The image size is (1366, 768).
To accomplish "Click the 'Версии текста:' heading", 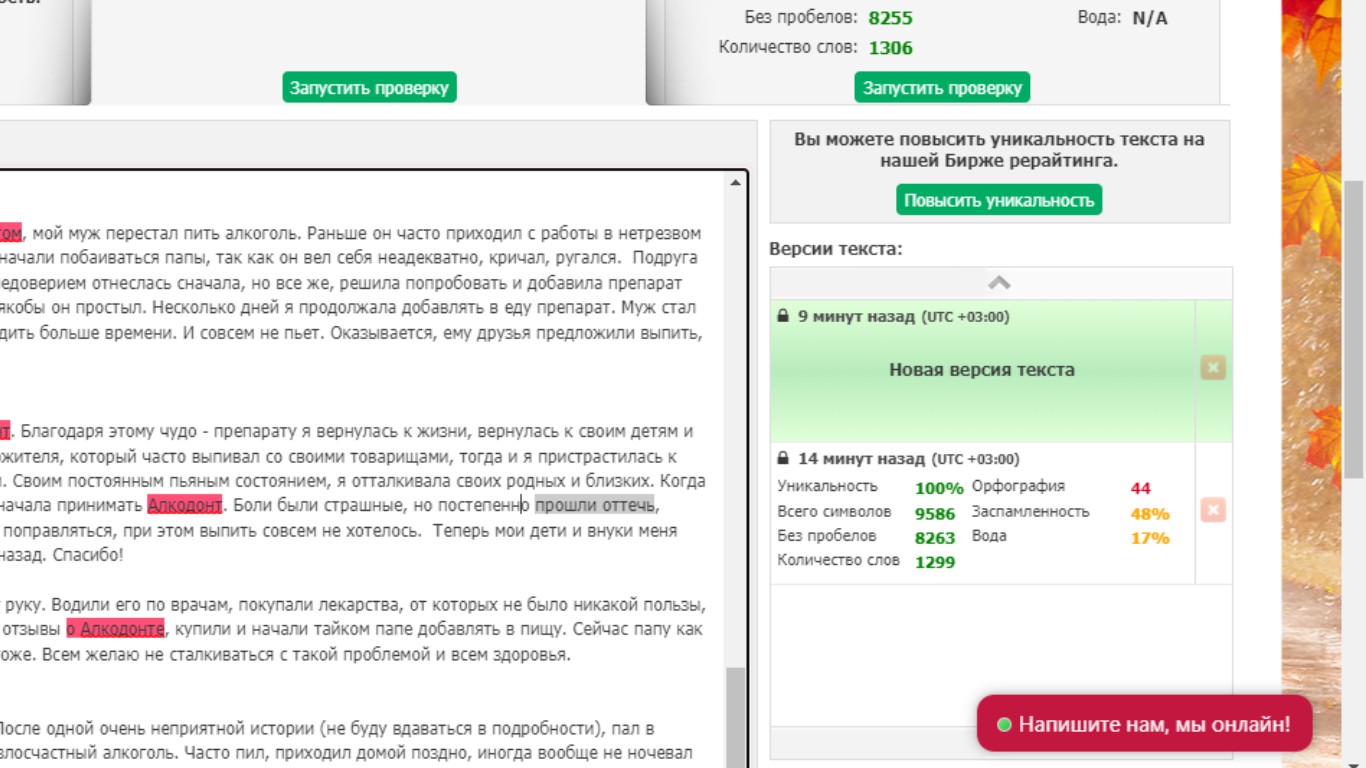I will [836, 249].
